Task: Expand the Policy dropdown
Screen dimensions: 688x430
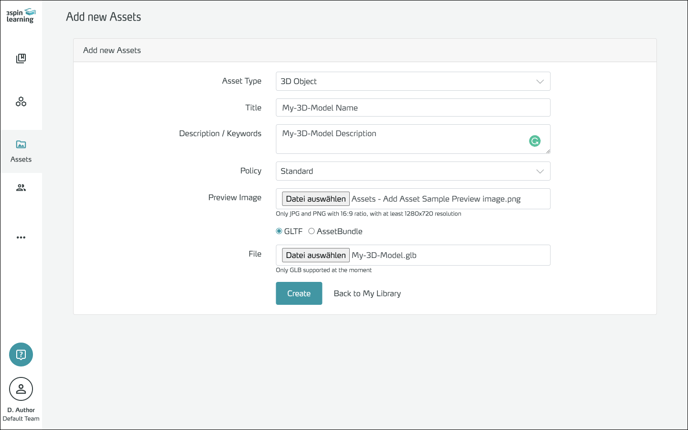Action: 413,171
